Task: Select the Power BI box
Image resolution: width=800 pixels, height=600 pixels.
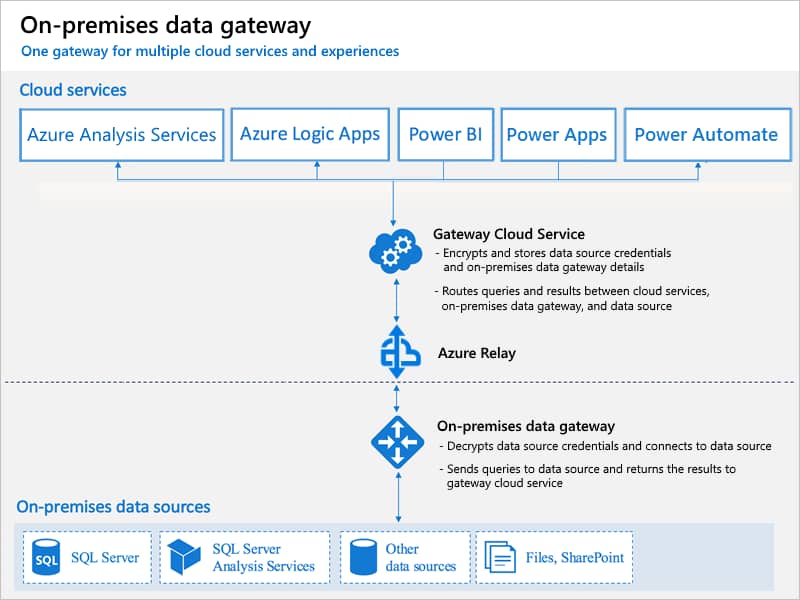Action: coord(445,134)
